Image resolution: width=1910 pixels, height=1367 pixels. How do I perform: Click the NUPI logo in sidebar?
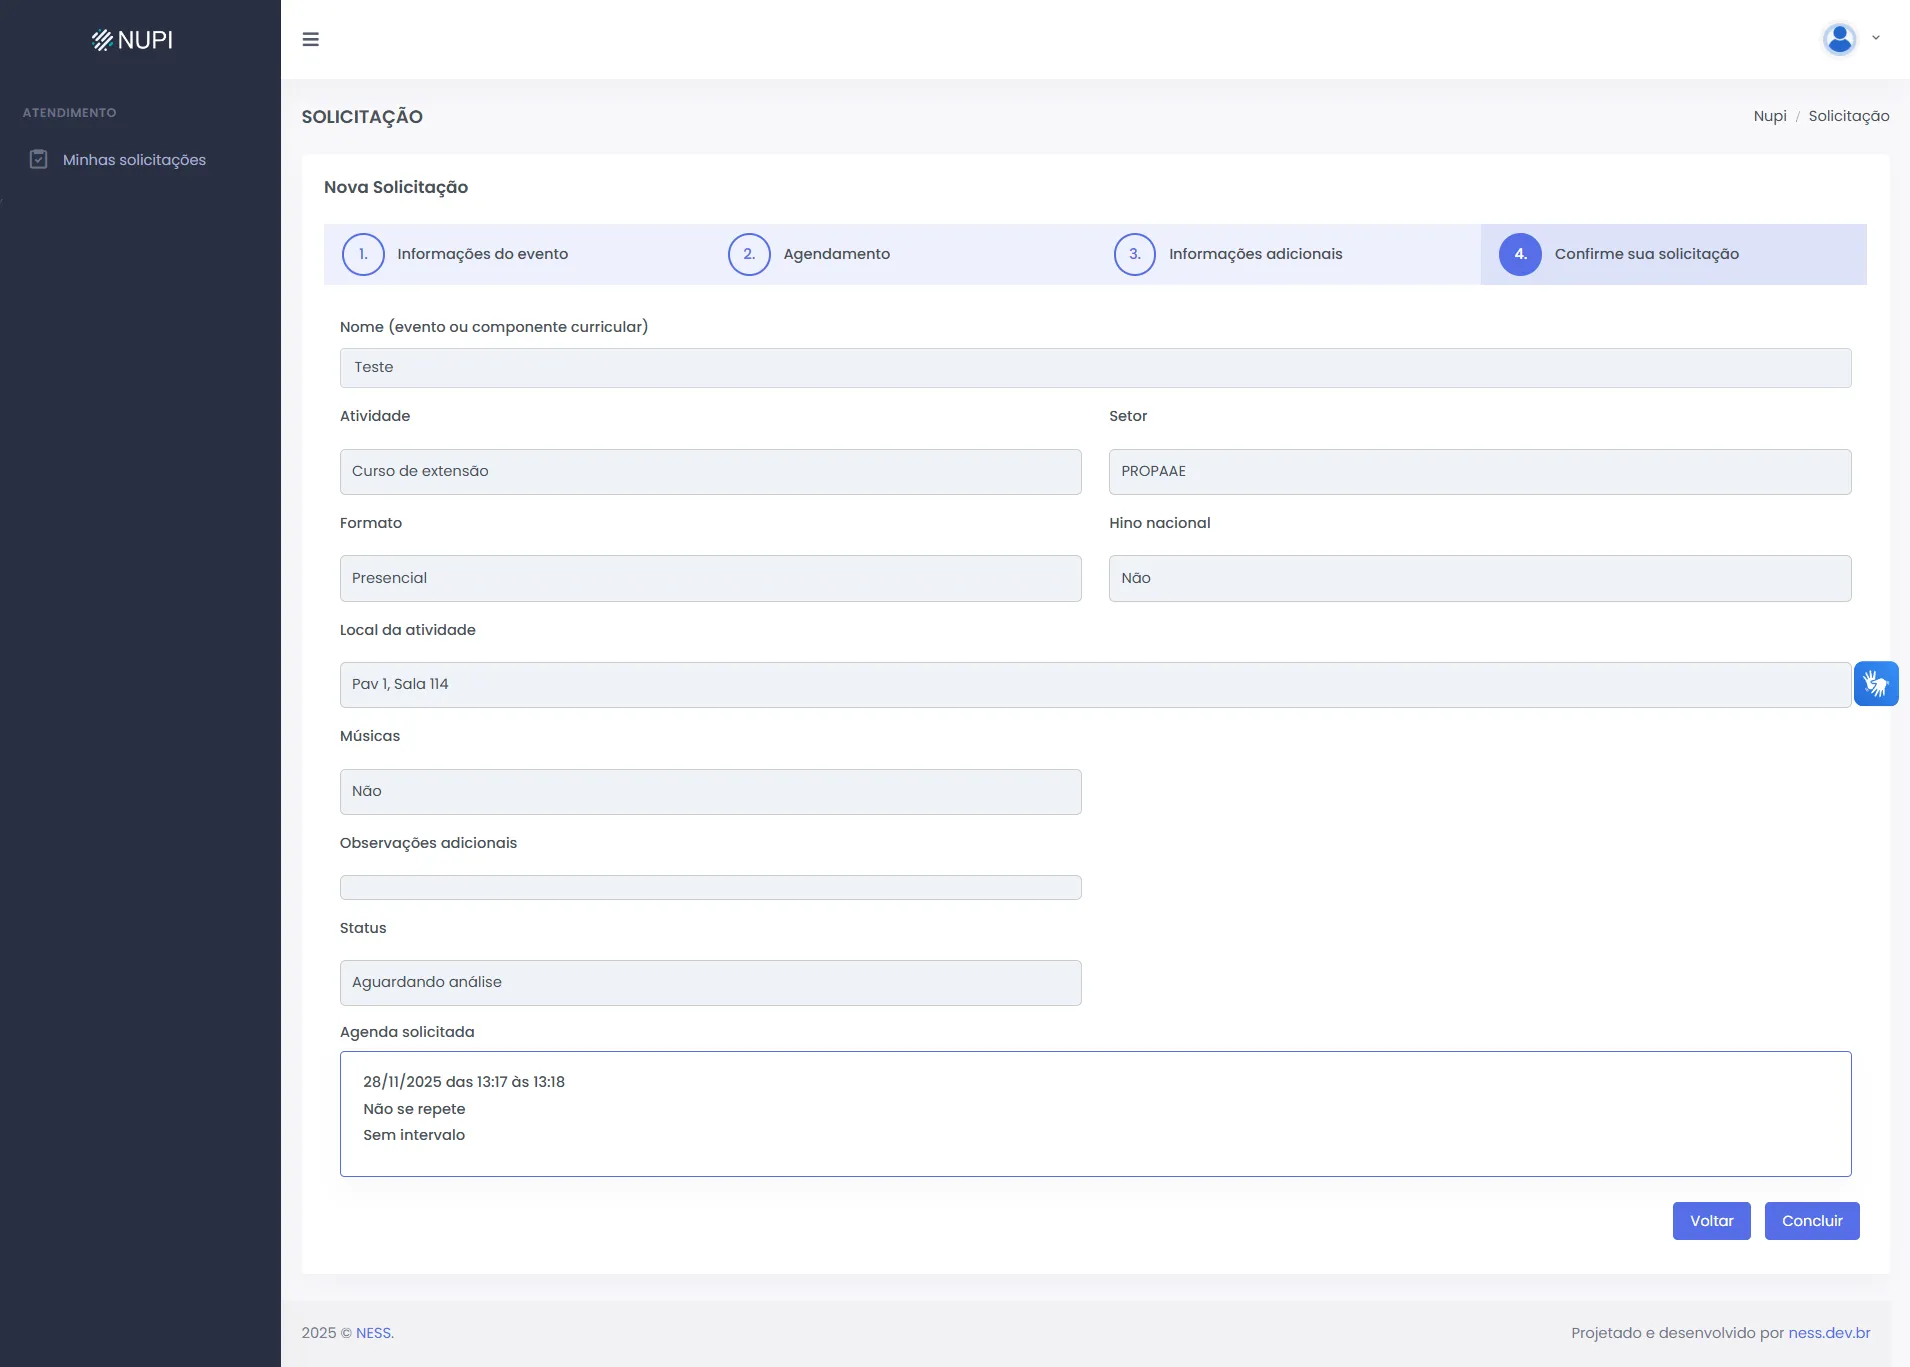pos(133,40)
